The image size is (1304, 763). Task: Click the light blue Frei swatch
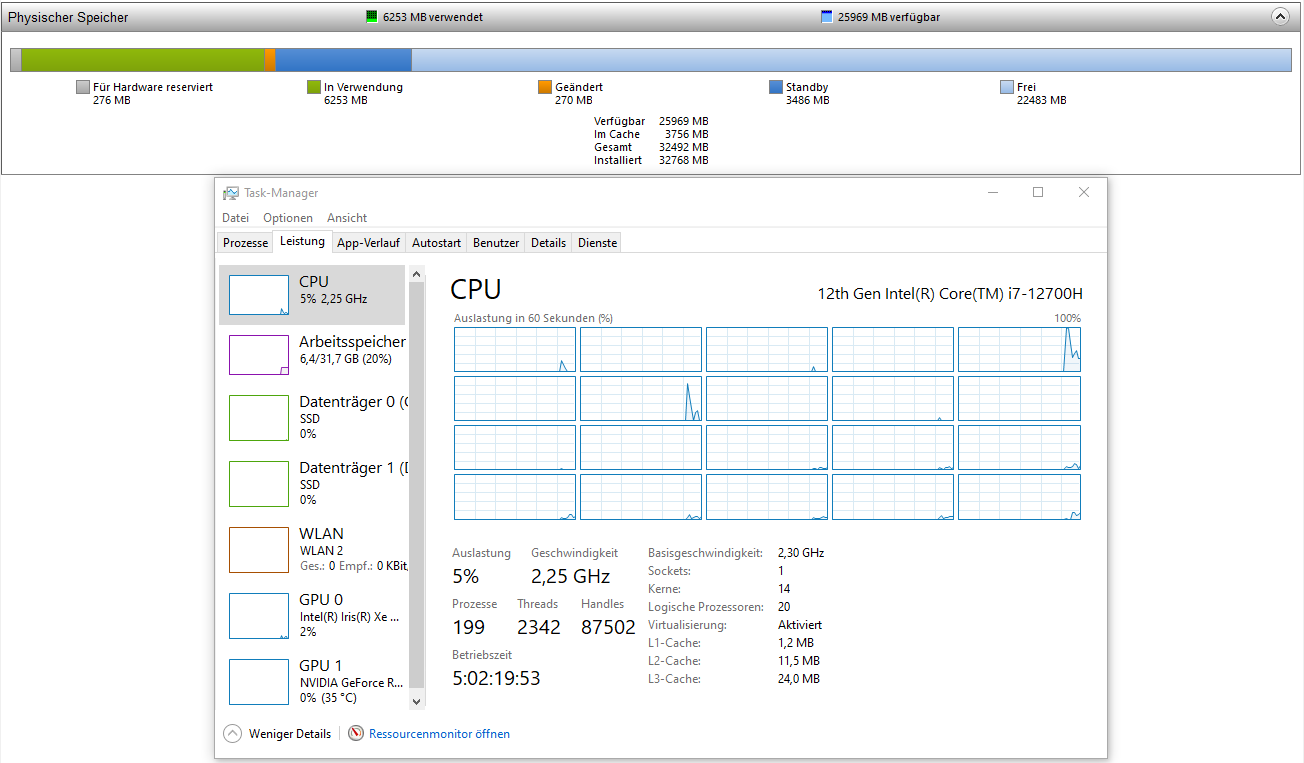pyautogui.click(x=1007, y=87)
